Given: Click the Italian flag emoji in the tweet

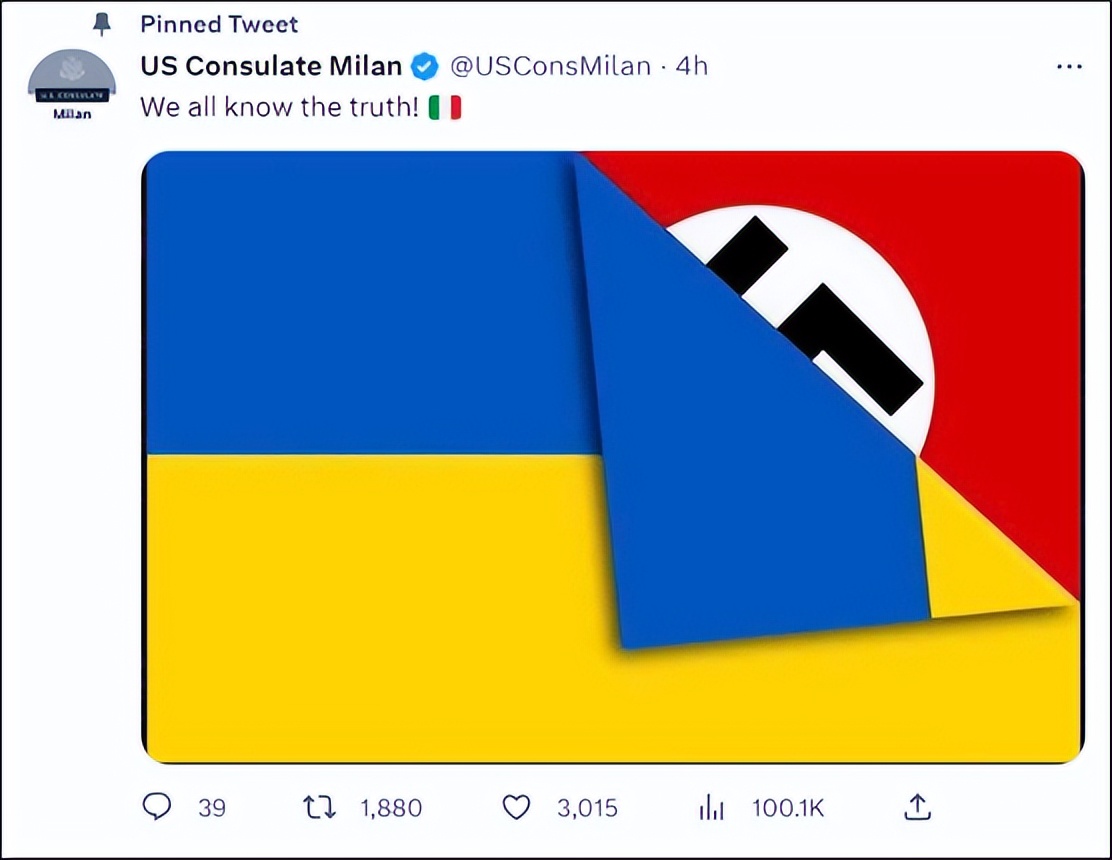Looking at the screenshot, I should point(445,107).
